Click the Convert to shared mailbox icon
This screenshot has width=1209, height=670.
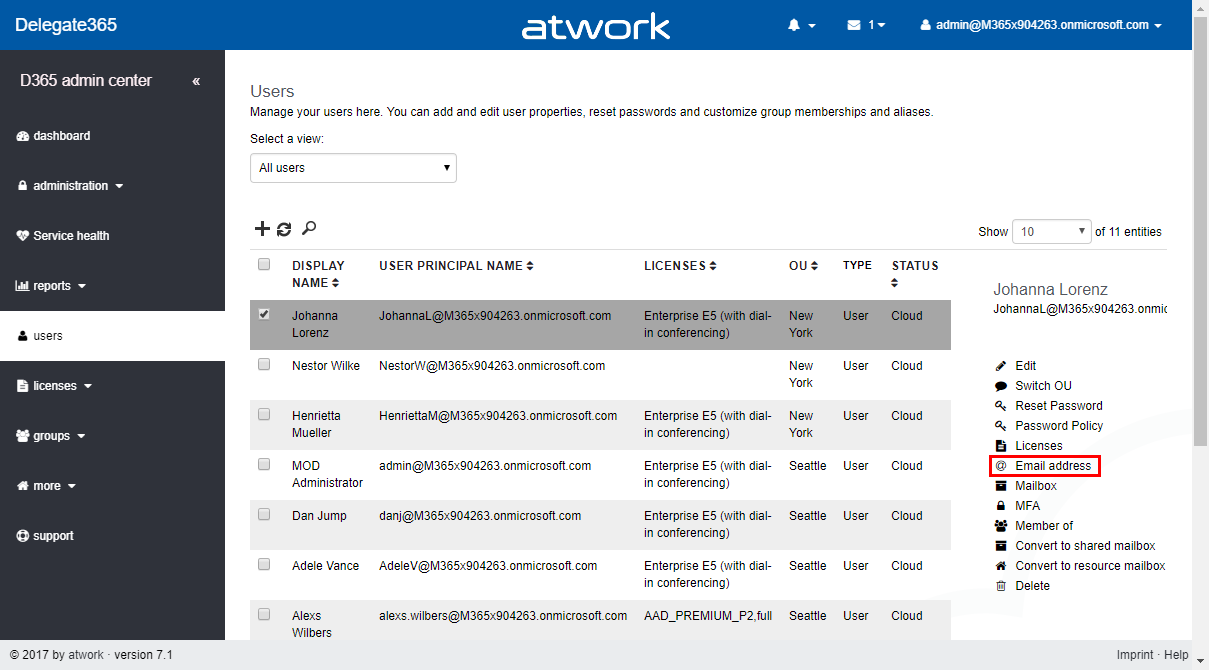coord(1000,546)
